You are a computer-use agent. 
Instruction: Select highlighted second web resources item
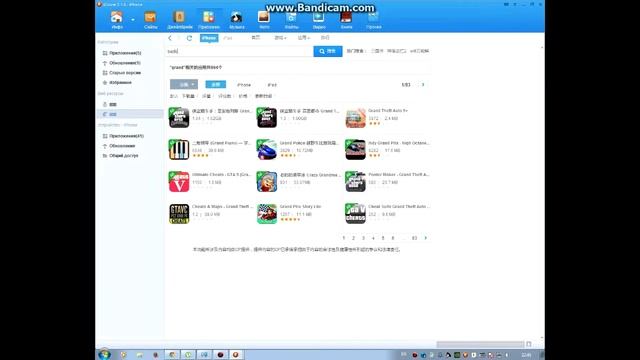coord(130,114)
